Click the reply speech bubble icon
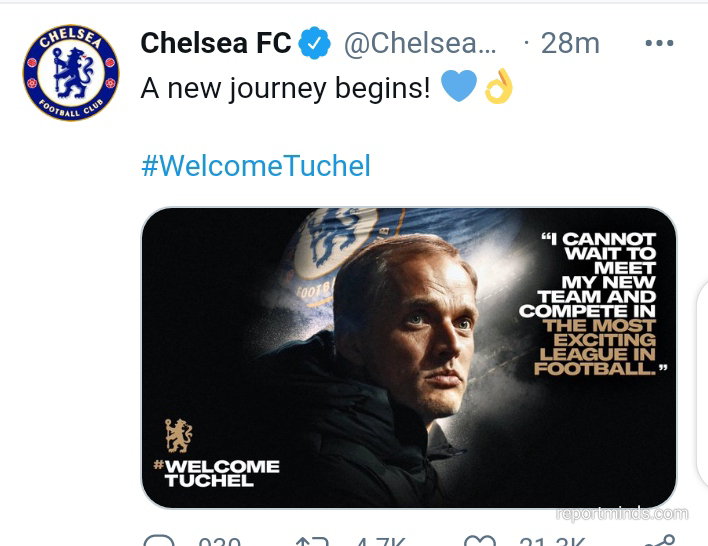 158,541
